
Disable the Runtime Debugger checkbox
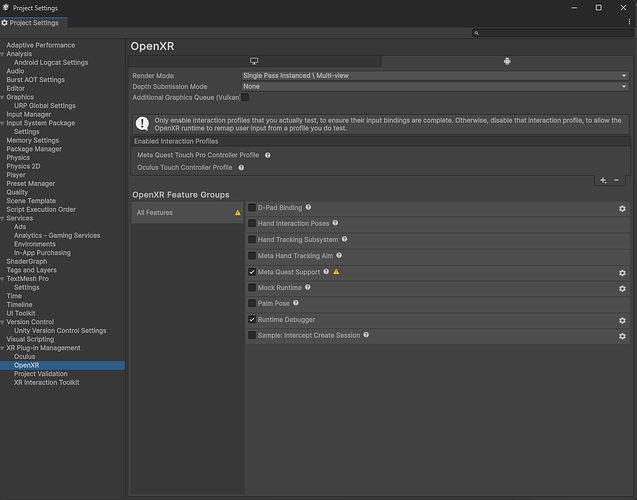click(252, 320)
